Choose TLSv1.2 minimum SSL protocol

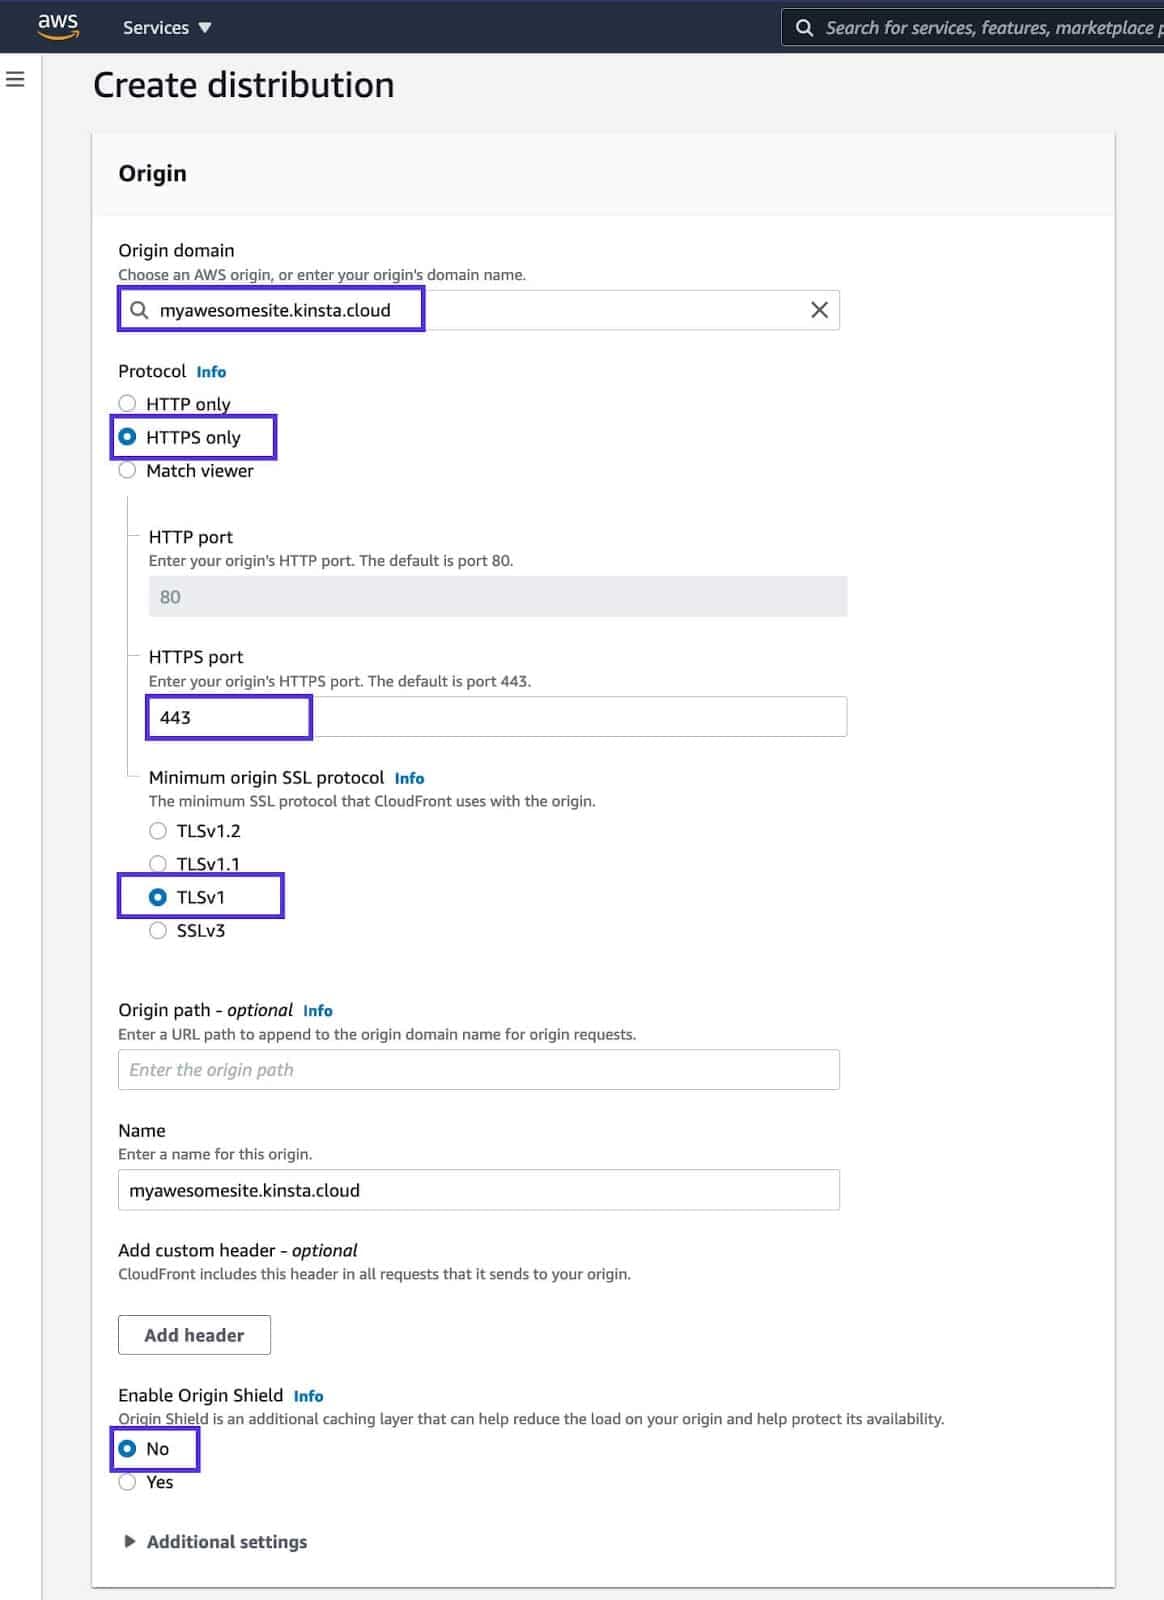coord(157,830)
